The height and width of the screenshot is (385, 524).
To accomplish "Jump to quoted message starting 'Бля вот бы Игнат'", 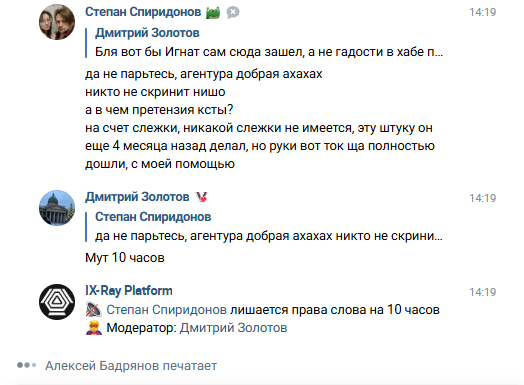I will [269, 52].
